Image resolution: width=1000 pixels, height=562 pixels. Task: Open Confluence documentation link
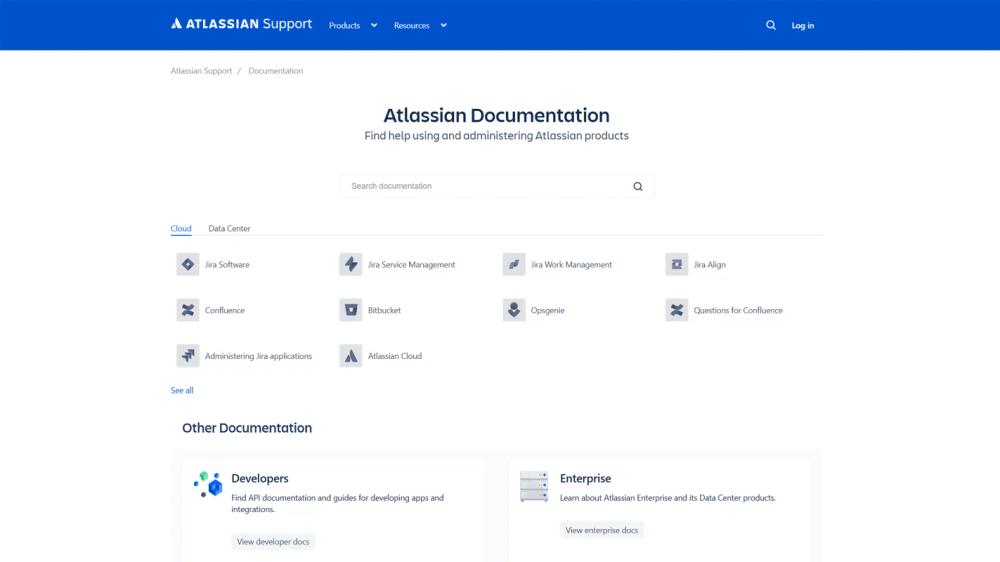tap(224, 311)
